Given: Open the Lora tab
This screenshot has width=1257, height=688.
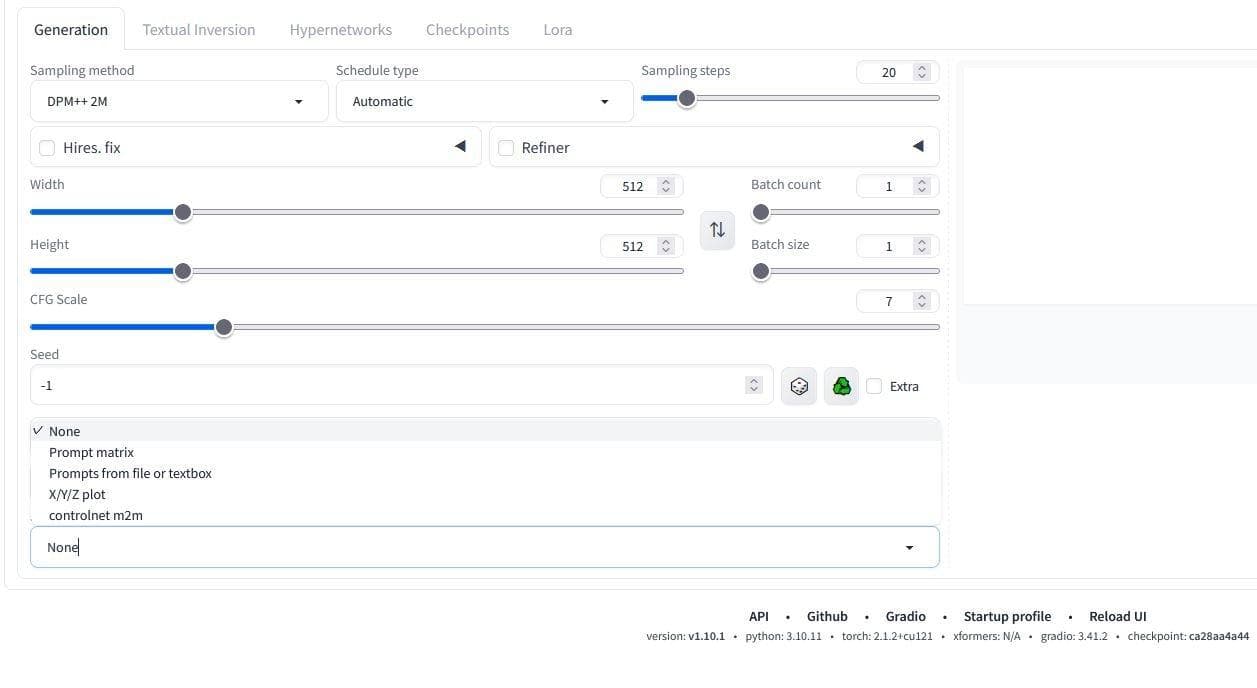Looking at the screenshot, I should [x=557, y=30].
